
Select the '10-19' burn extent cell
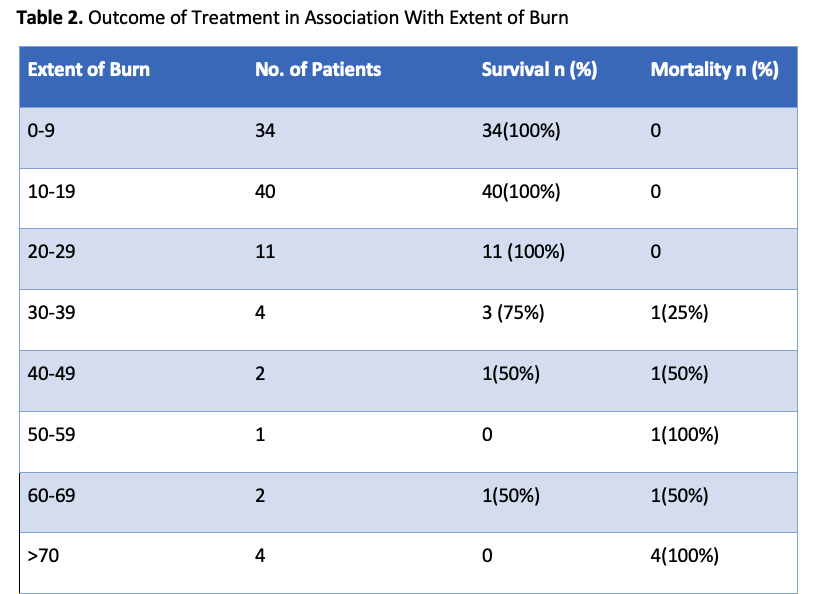click(x=50, y=191)
